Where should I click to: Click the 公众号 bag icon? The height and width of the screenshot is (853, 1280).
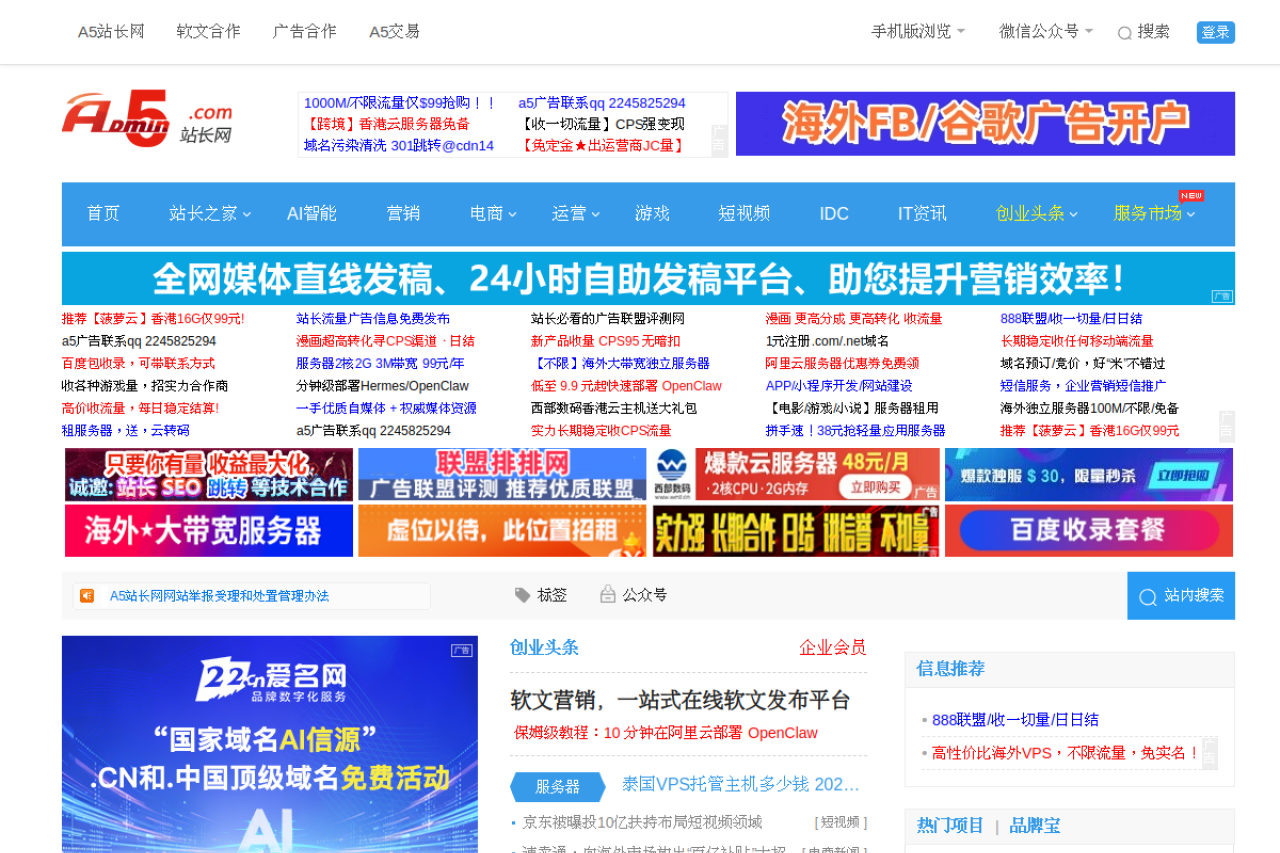607,594
